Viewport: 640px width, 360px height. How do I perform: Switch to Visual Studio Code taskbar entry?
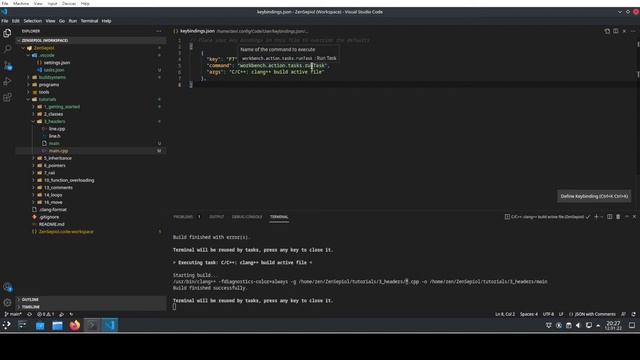[109, 325]
